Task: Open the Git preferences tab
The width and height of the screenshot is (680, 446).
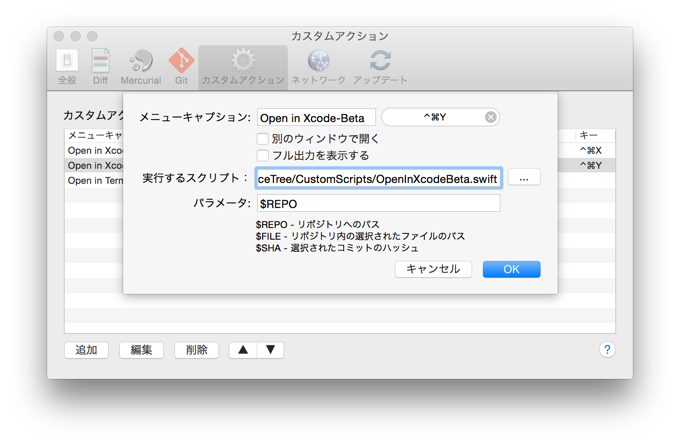Action: [x=181, y=67]
